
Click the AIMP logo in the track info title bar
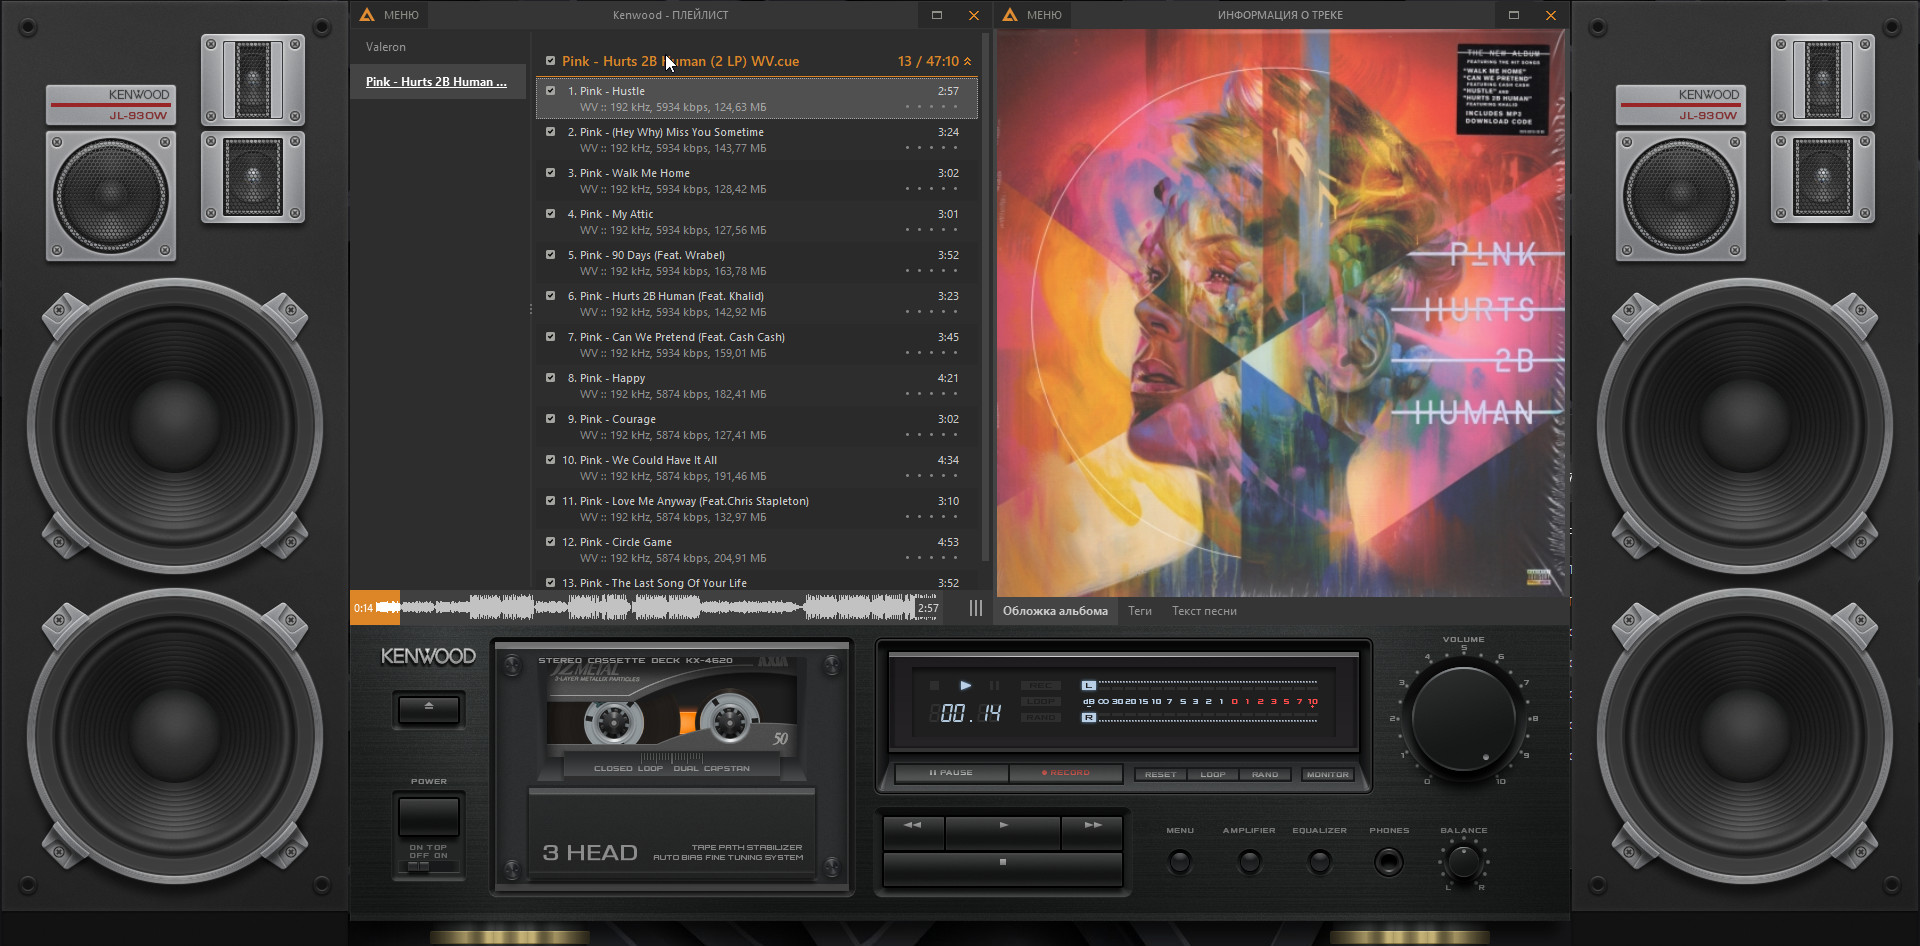coord(1009,15)
